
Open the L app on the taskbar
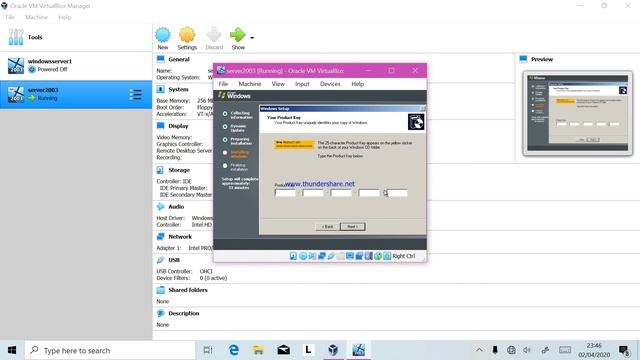tap(308, 350)
